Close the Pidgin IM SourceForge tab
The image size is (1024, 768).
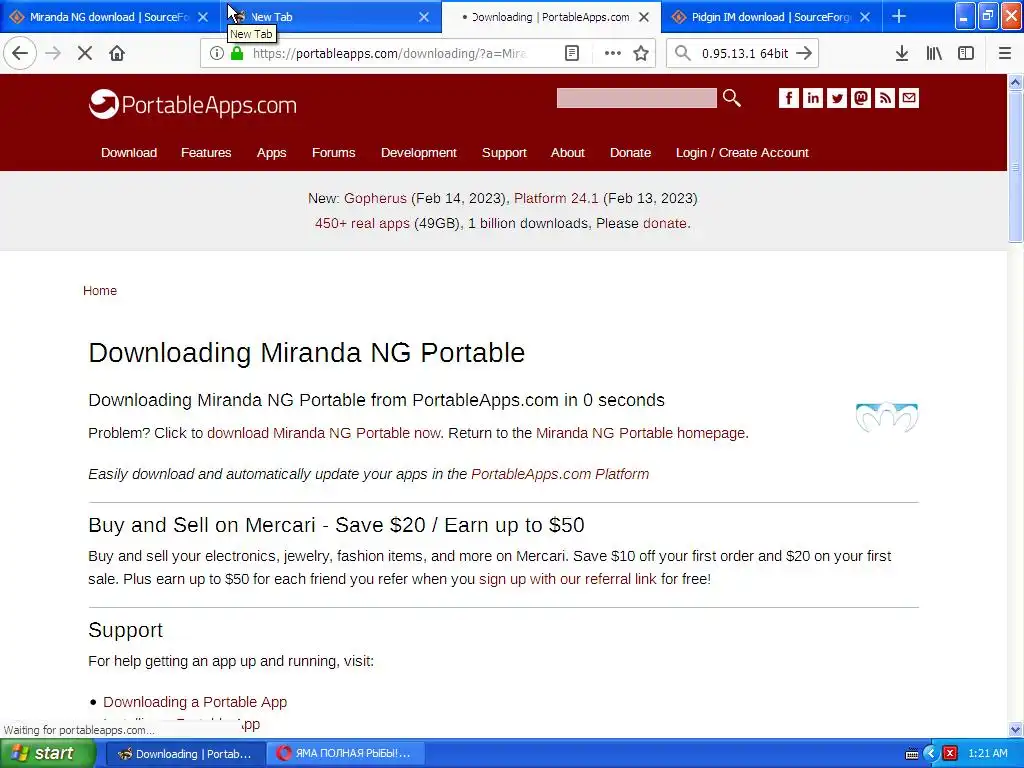pos(865,17)
